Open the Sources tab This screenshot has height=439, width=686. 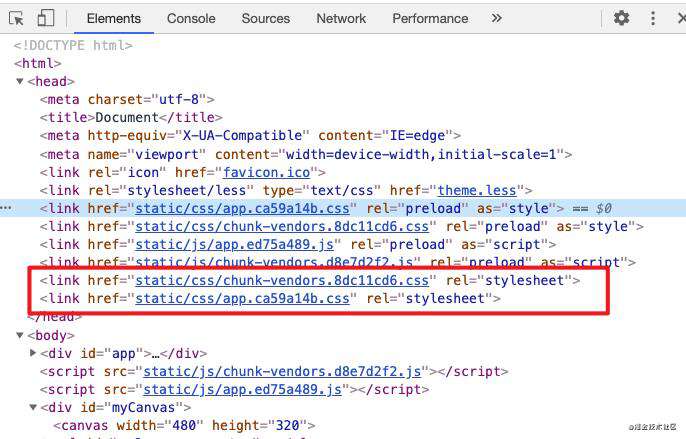(266, 18)
